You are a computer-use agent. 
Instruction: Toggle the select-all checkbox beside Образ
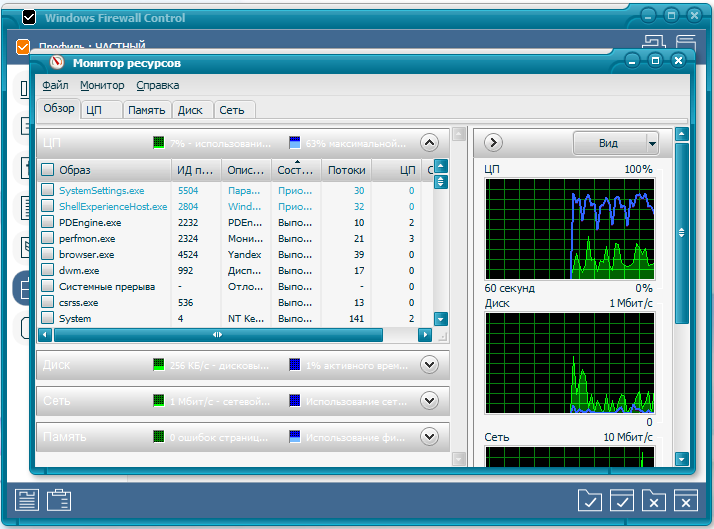pos(47,170)
